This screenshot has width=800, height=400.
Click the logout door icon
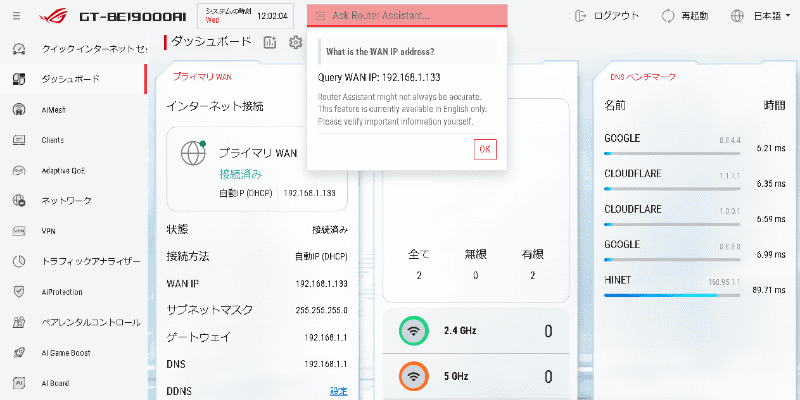[581, 16]
